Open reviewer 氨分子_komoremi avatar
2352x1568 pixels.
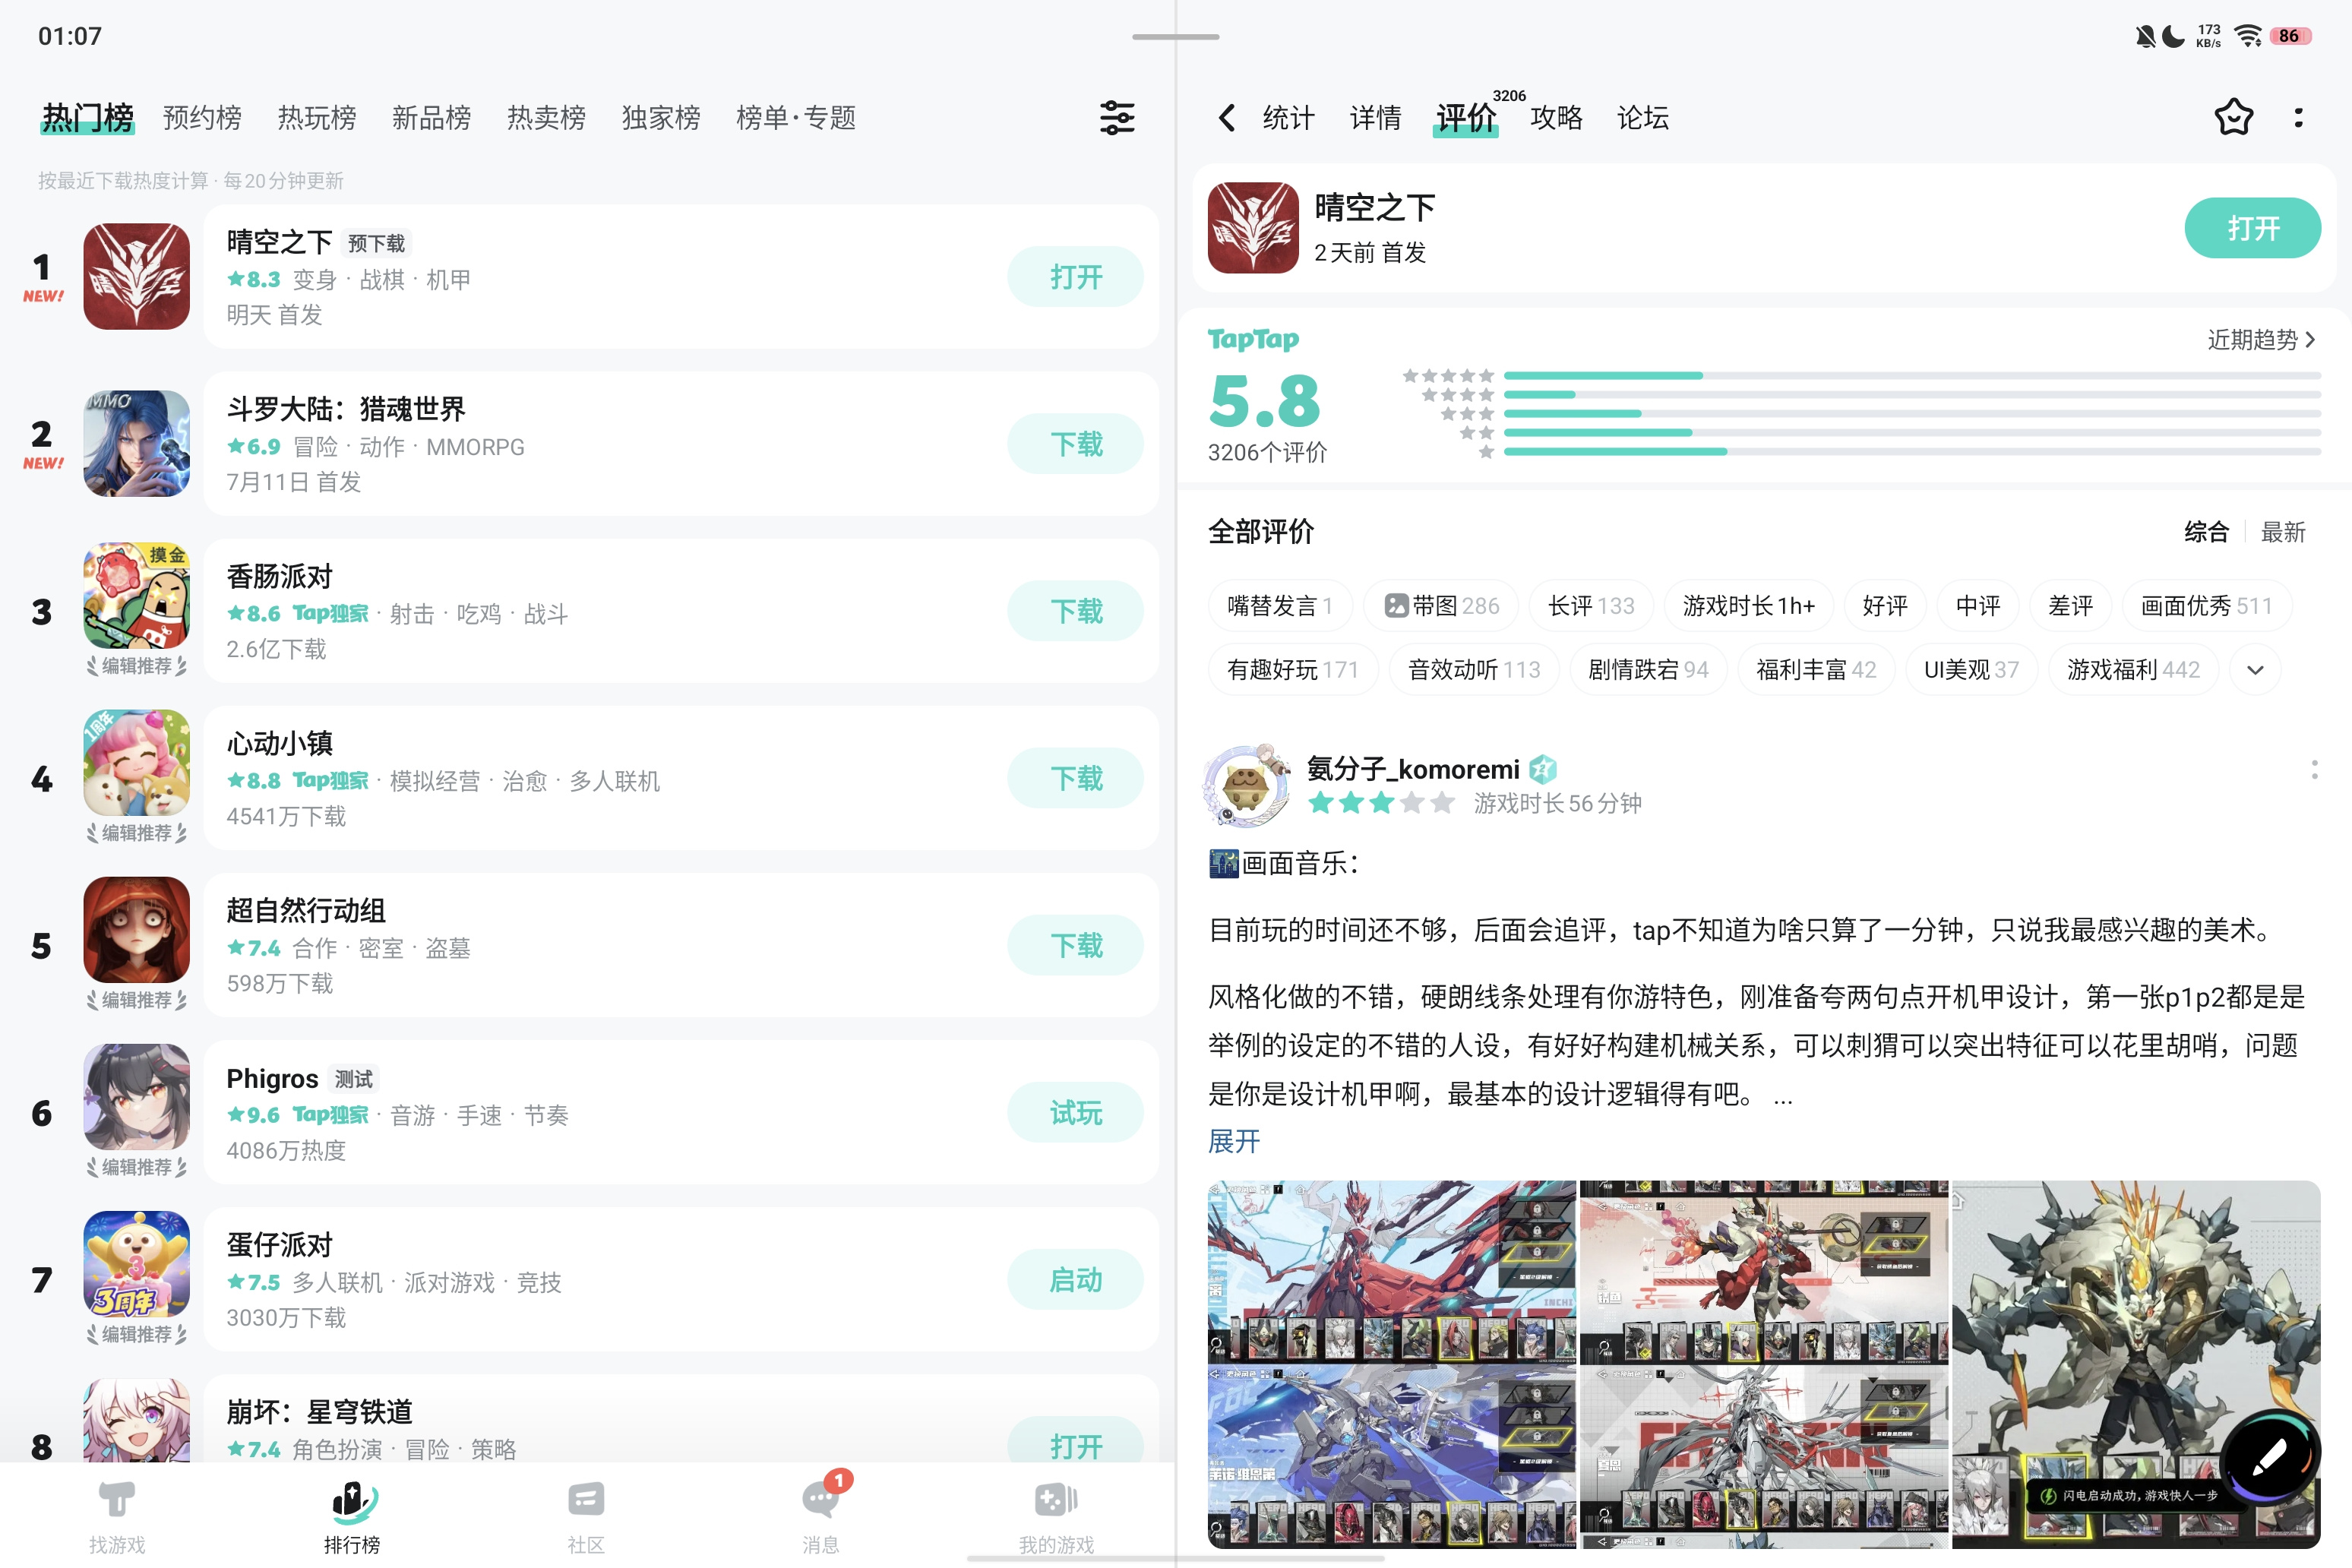coord(1246,785)
